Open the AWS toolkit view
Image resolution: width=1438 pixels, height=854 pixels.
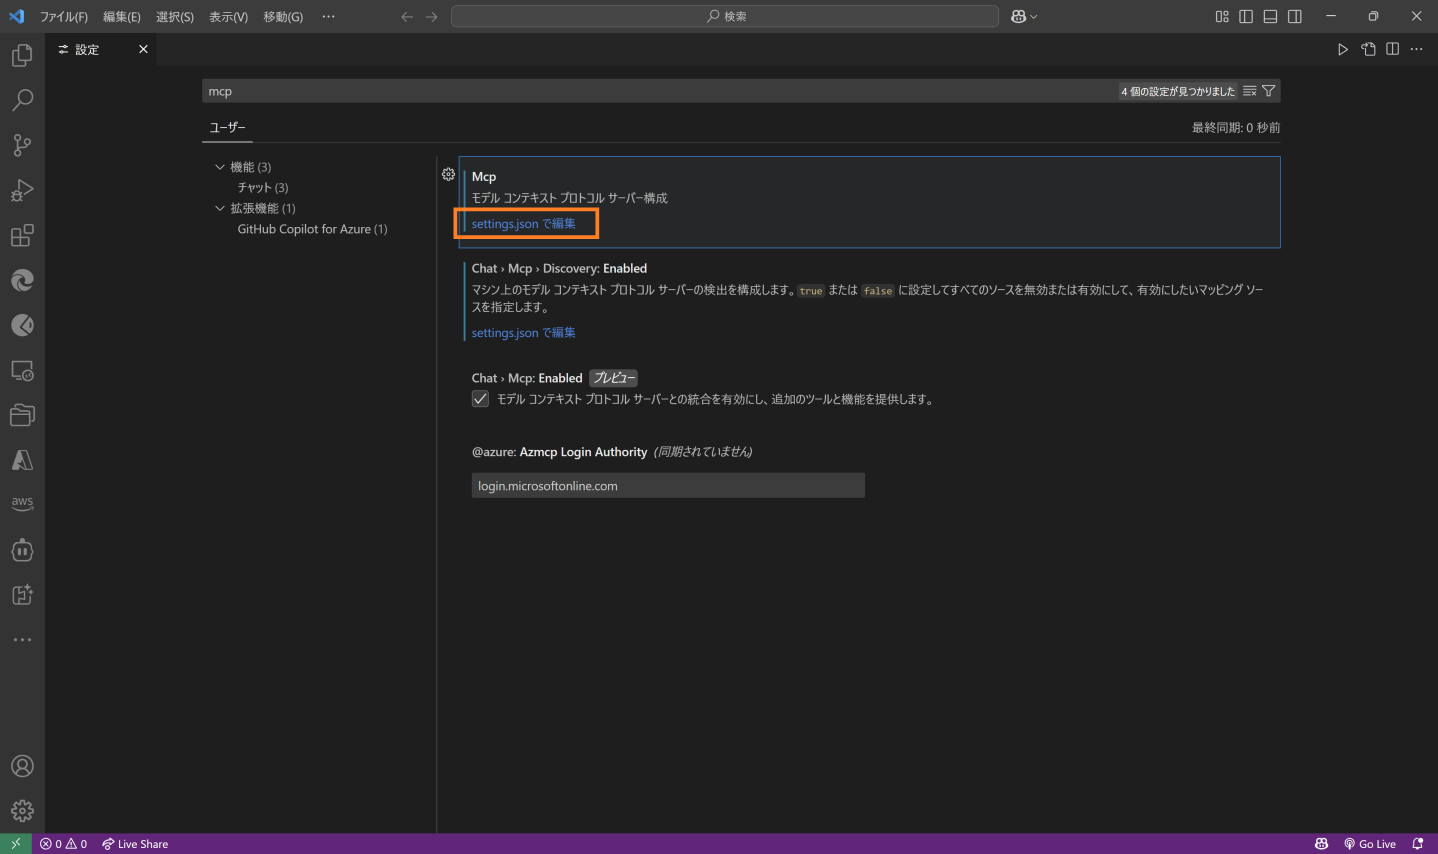click(x=22, y=503)
